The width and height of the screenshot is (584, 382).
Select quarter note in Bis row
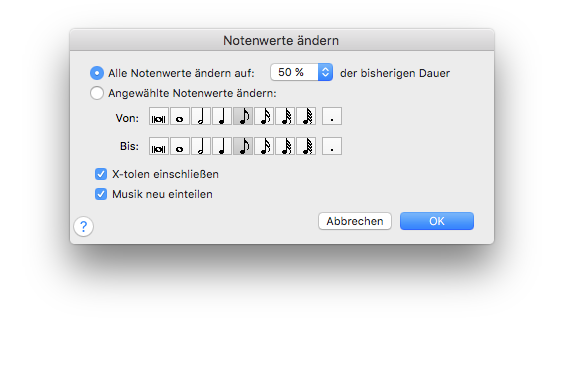pyautogui.click(x=222, y=146)
